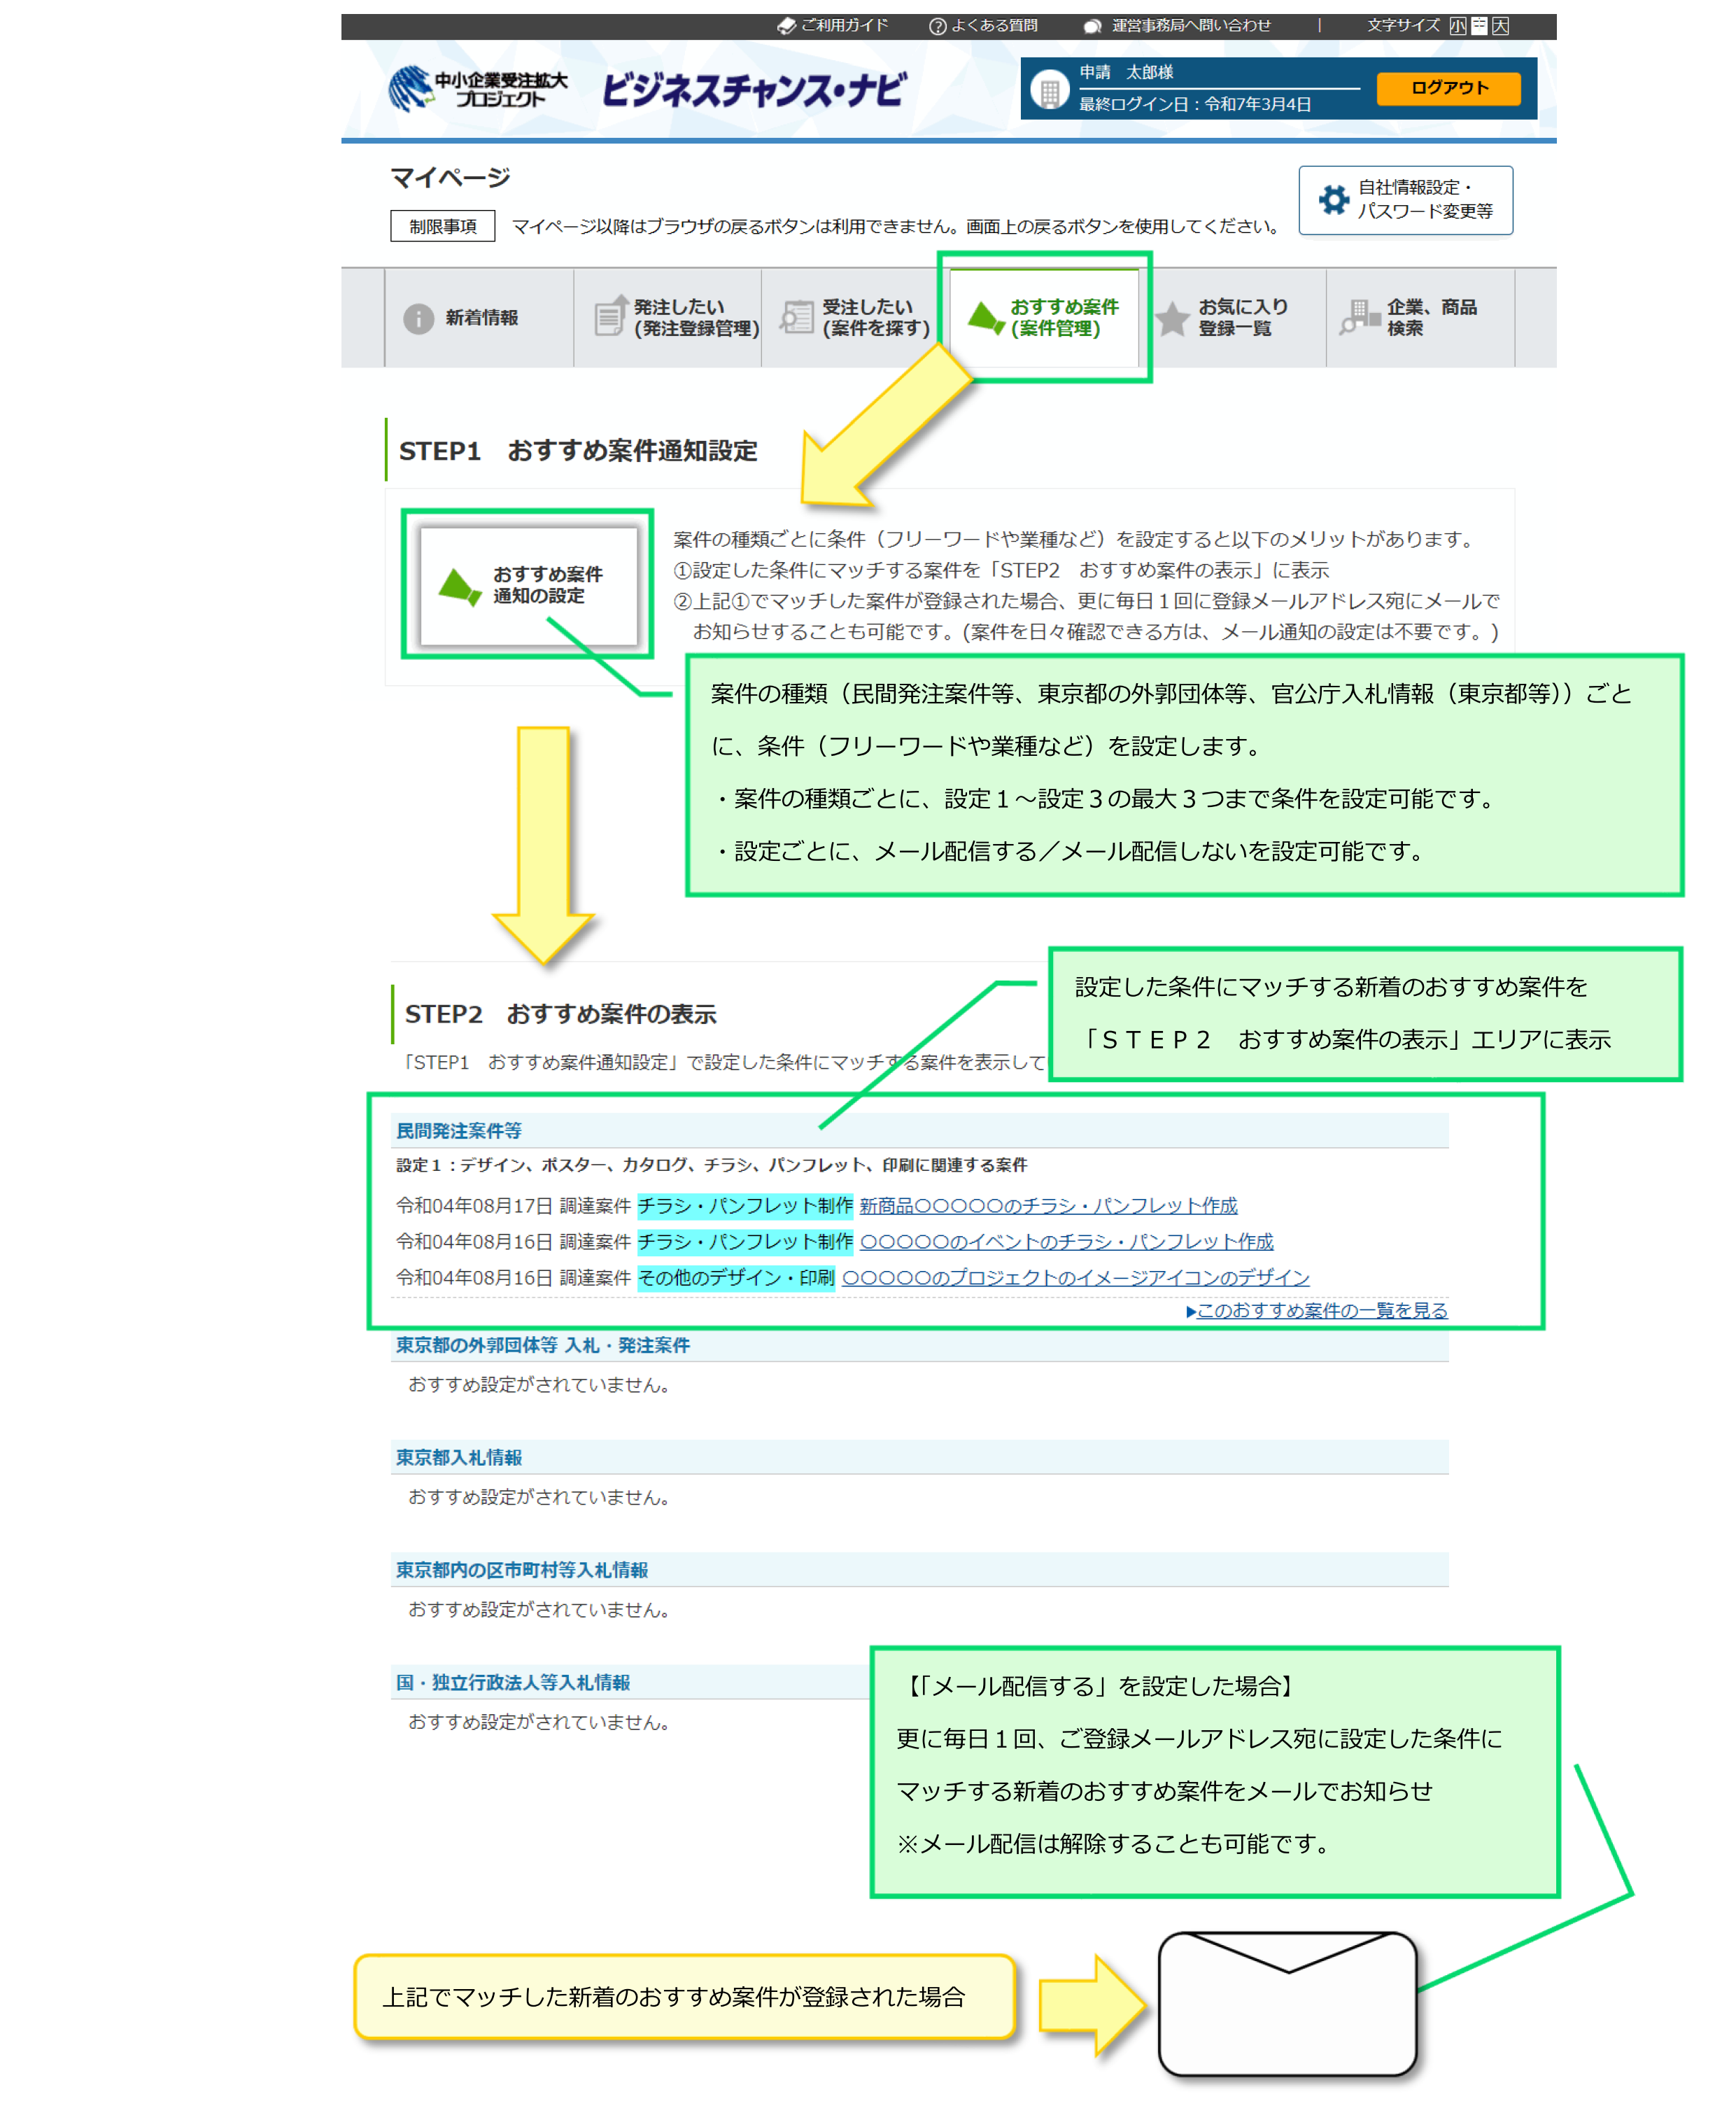Click the info icon on 新着情報 tab
The image size is (1736, 2106).
click(418, 318)
